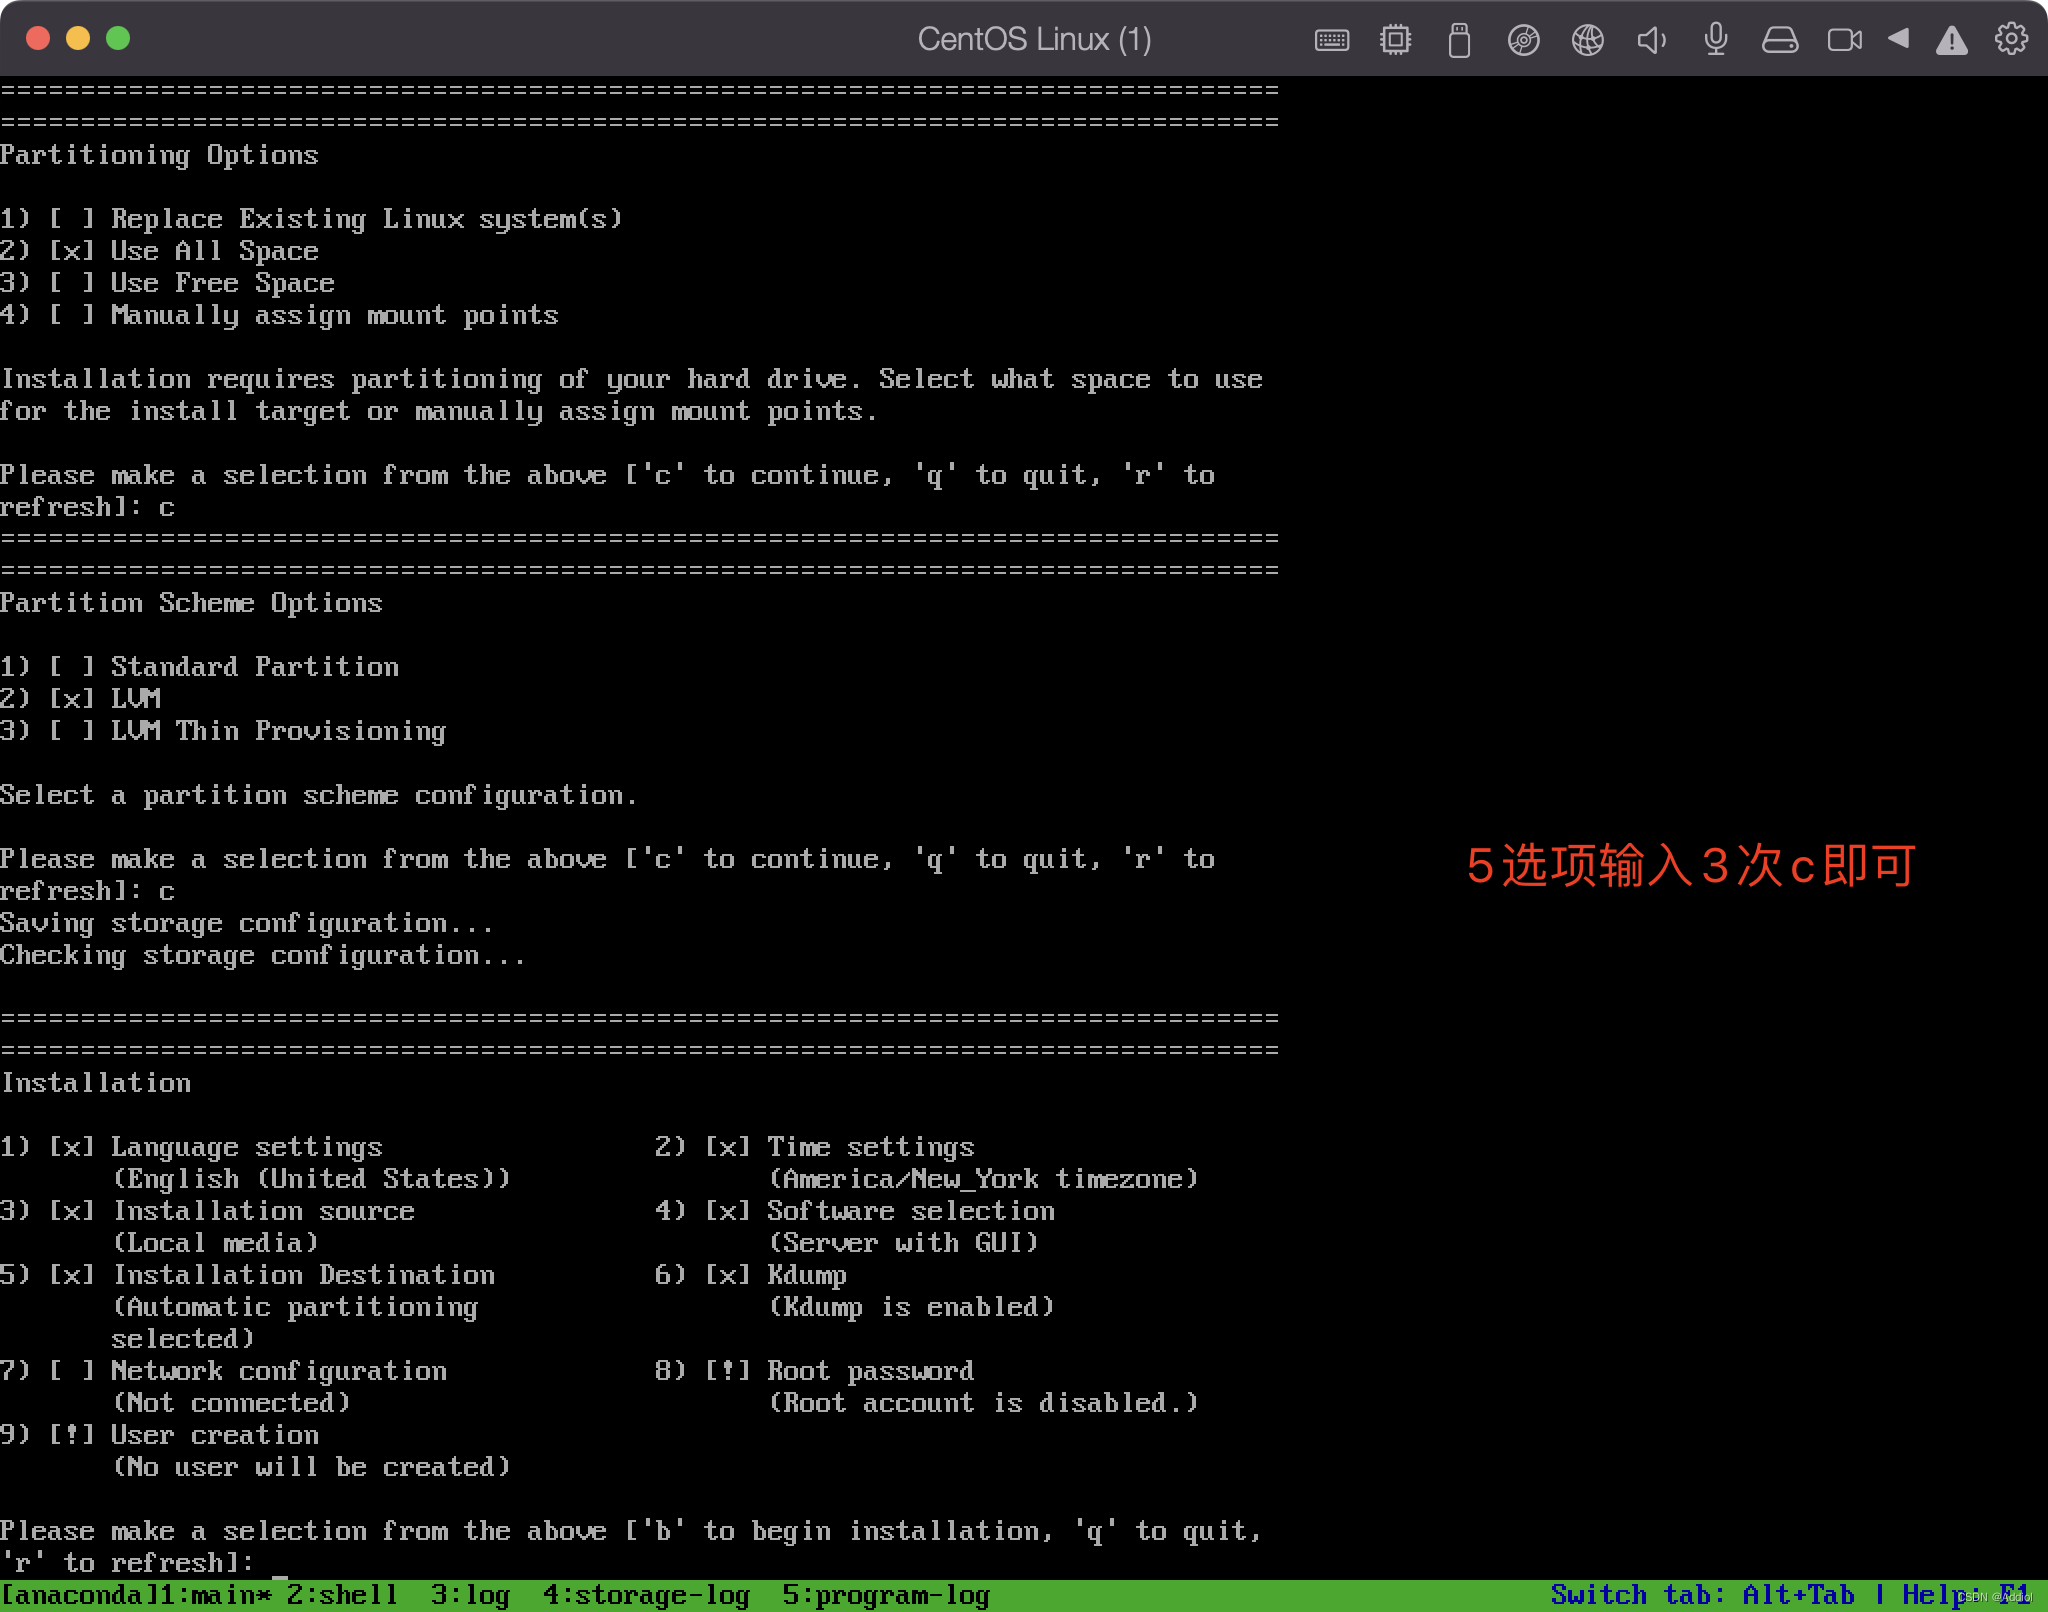Click the USB device icon
The image size is (2048, 1612).
pos(1459,40)
